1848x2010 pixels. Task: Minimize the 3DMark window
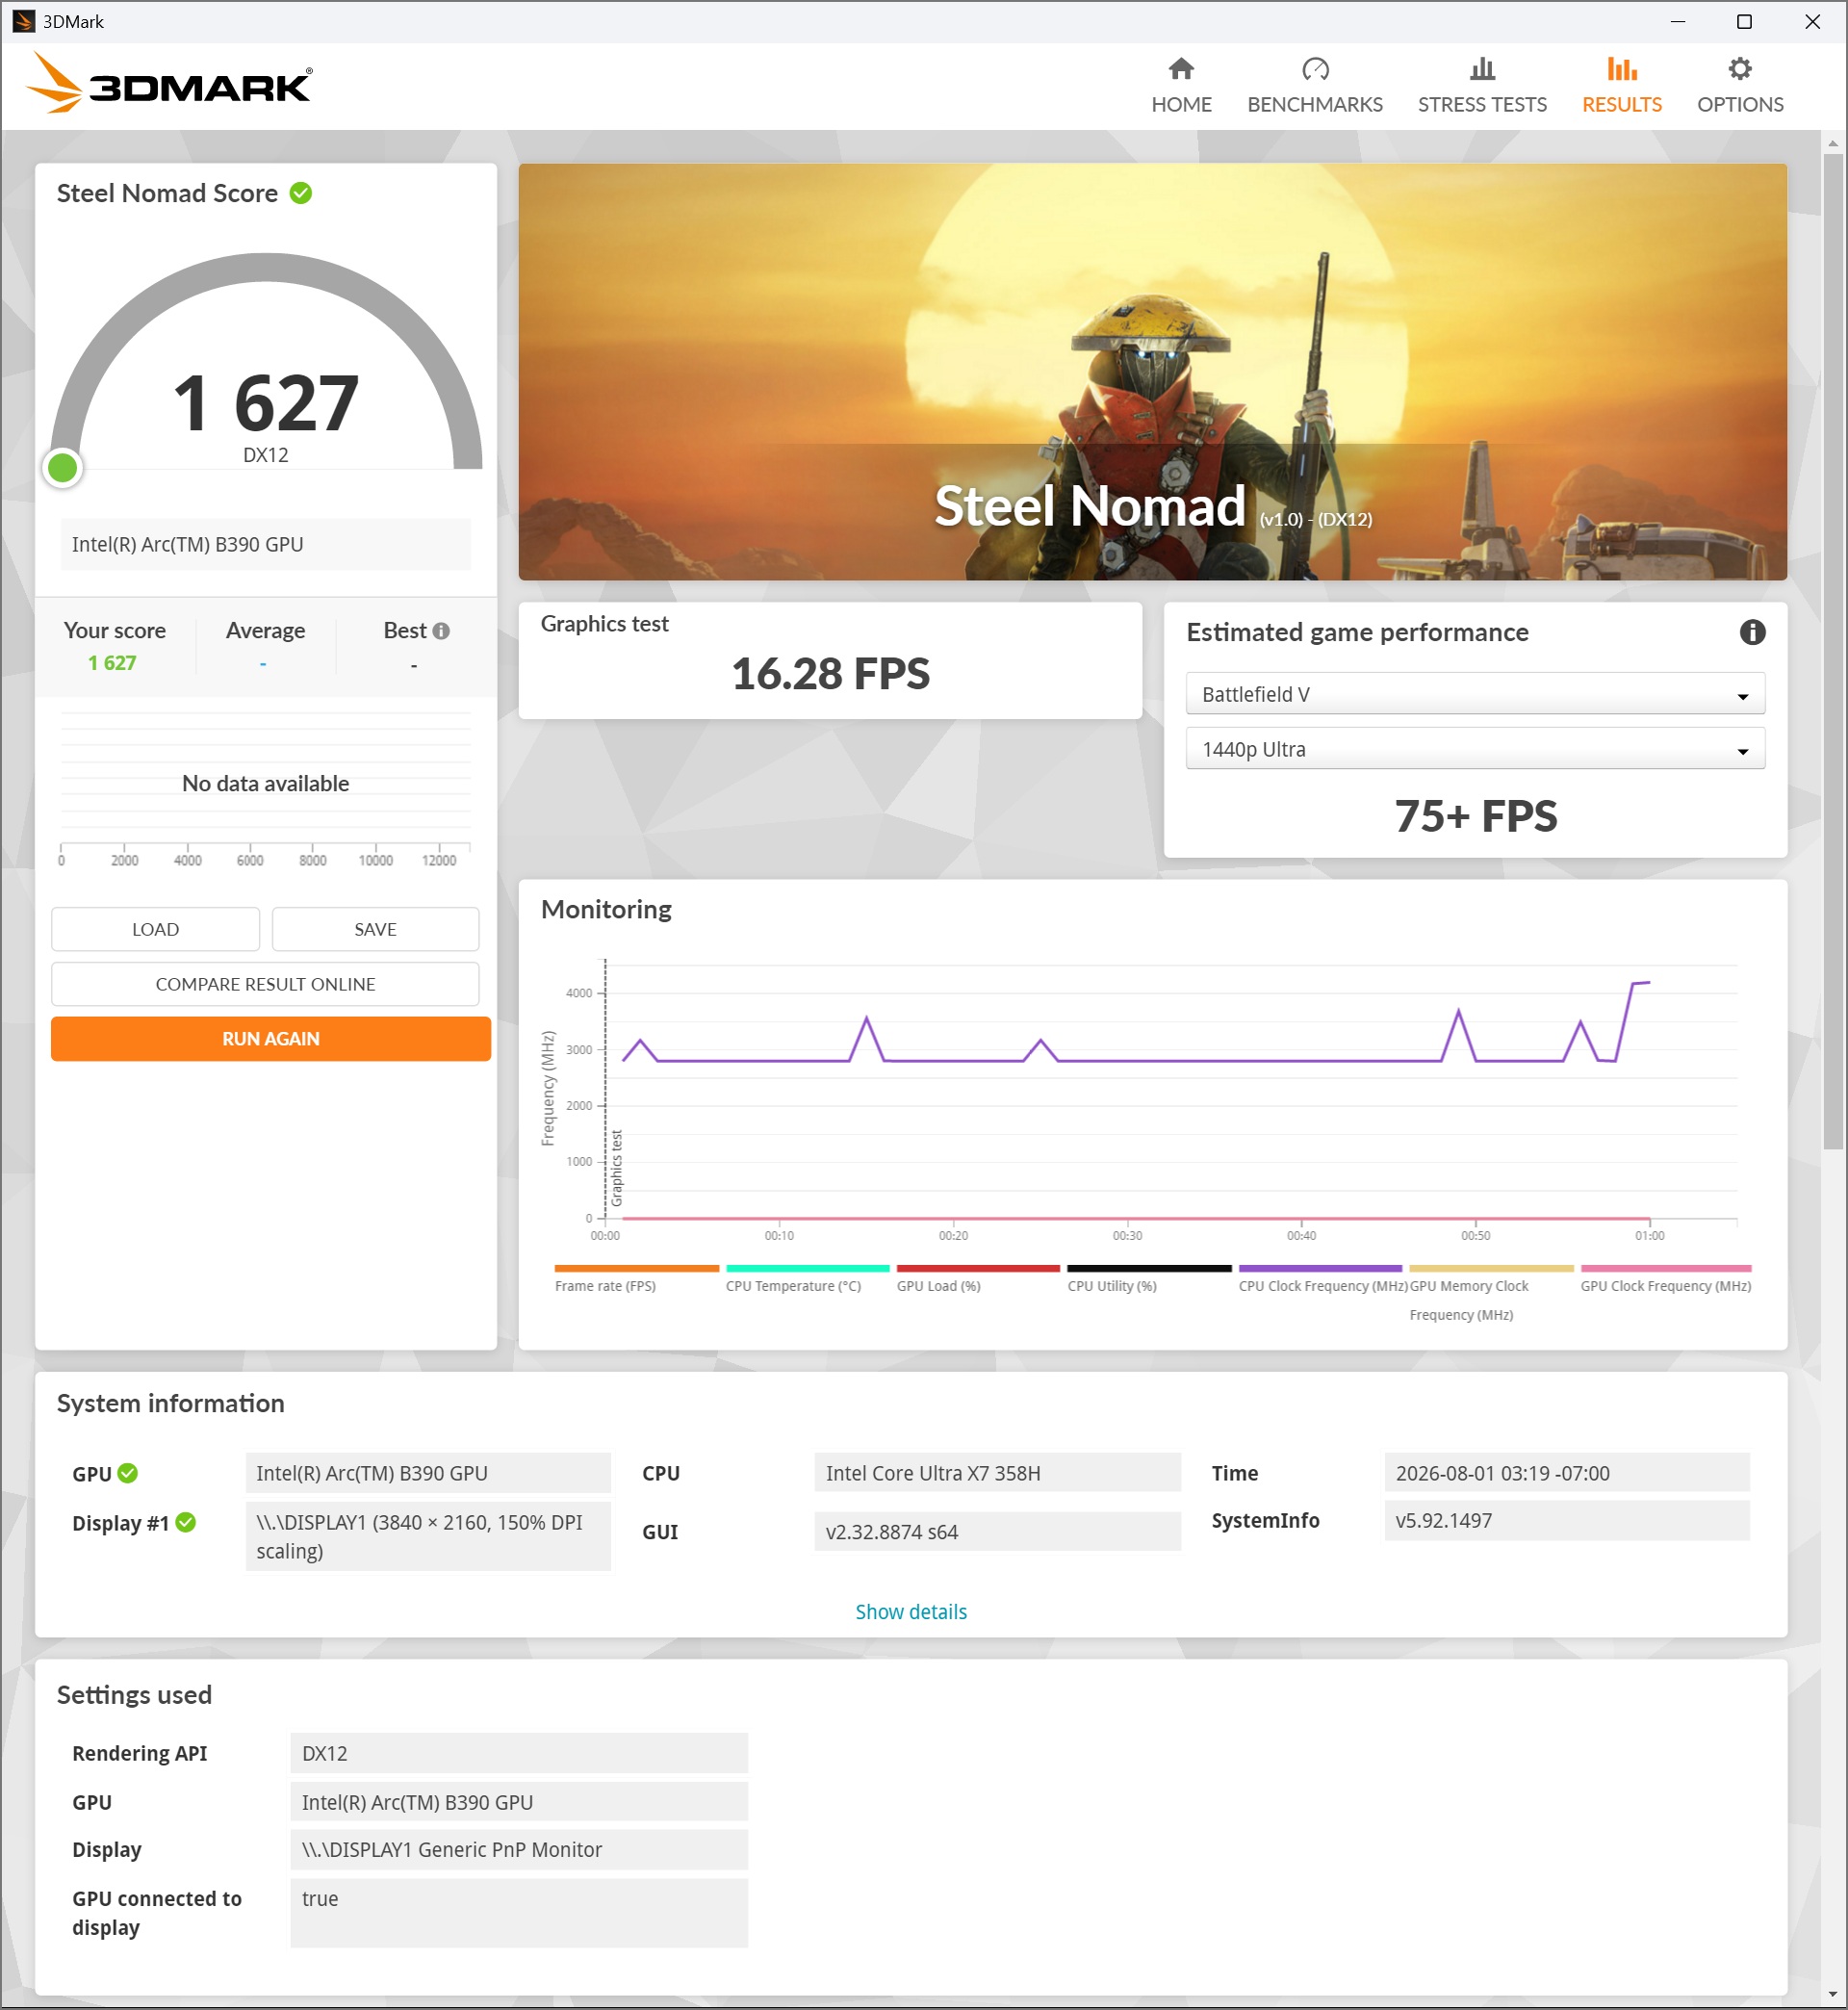(x=1678, y=21)
